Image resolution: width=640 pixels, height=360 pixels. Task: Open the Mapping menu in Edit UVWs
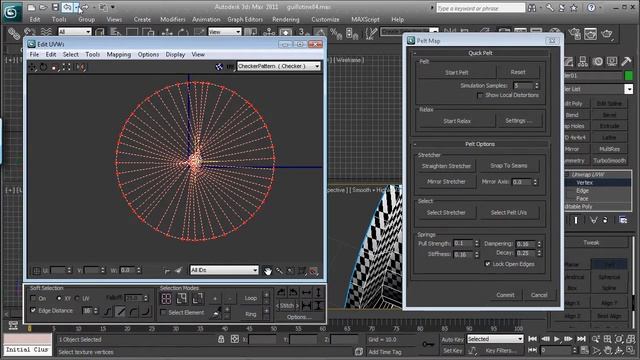coord(119,54)
